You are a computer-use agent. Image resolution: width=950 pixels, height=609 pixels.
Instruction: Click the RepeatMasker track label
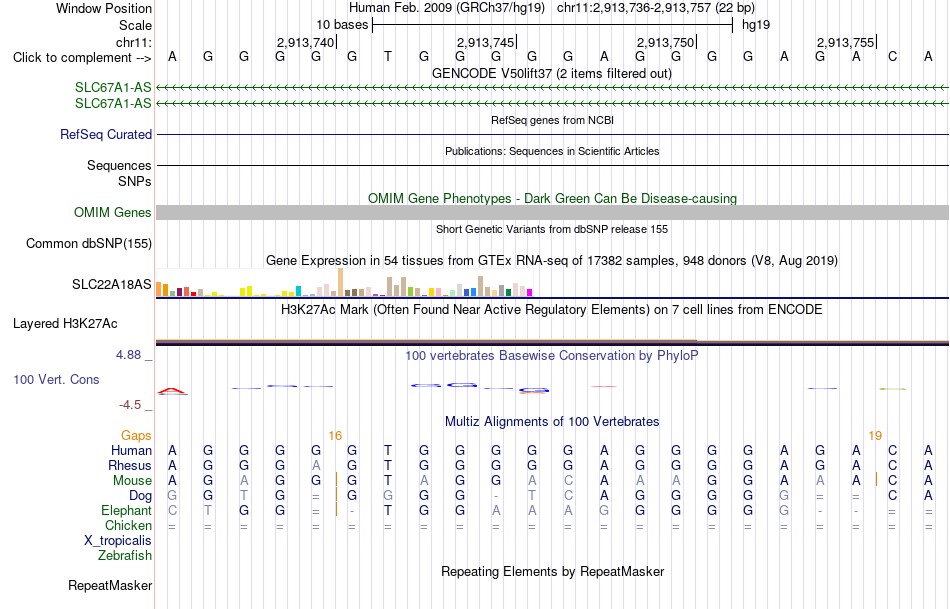pyautogui.click(x=110, y=585)
